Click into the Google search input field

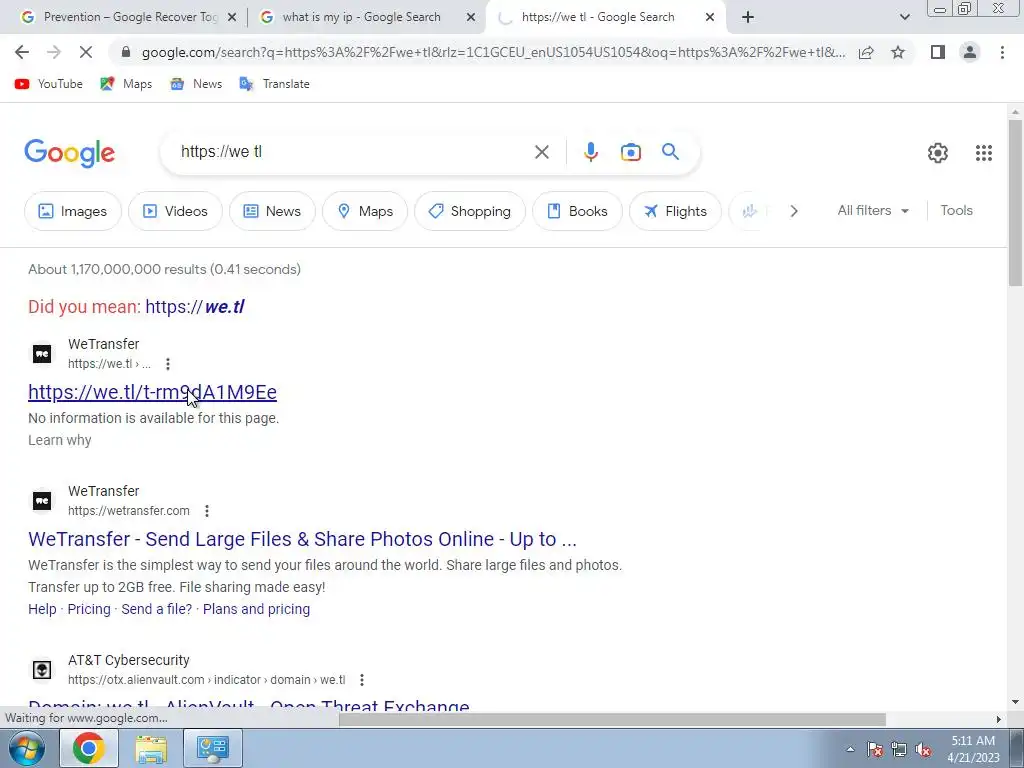[x=353, y=152]
